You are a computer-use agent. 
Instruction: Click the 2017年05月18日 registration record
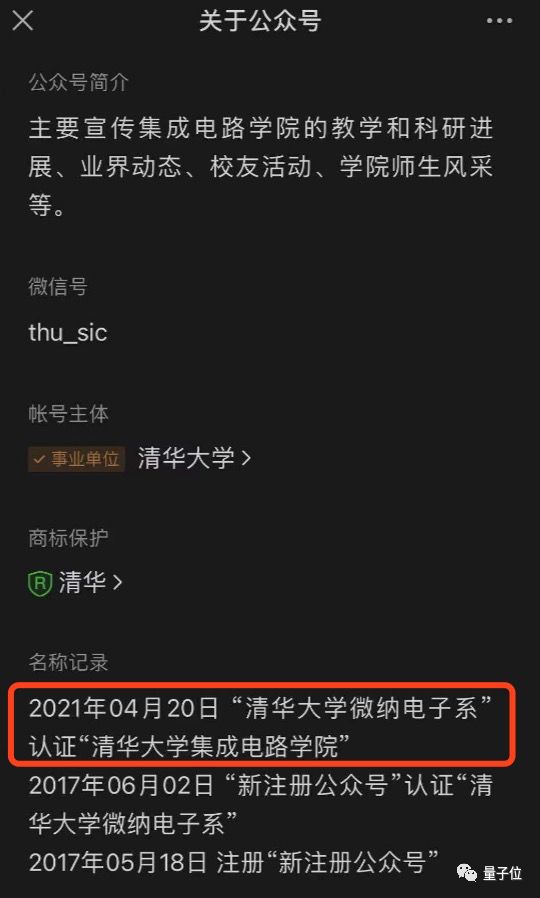pos(235,862)
